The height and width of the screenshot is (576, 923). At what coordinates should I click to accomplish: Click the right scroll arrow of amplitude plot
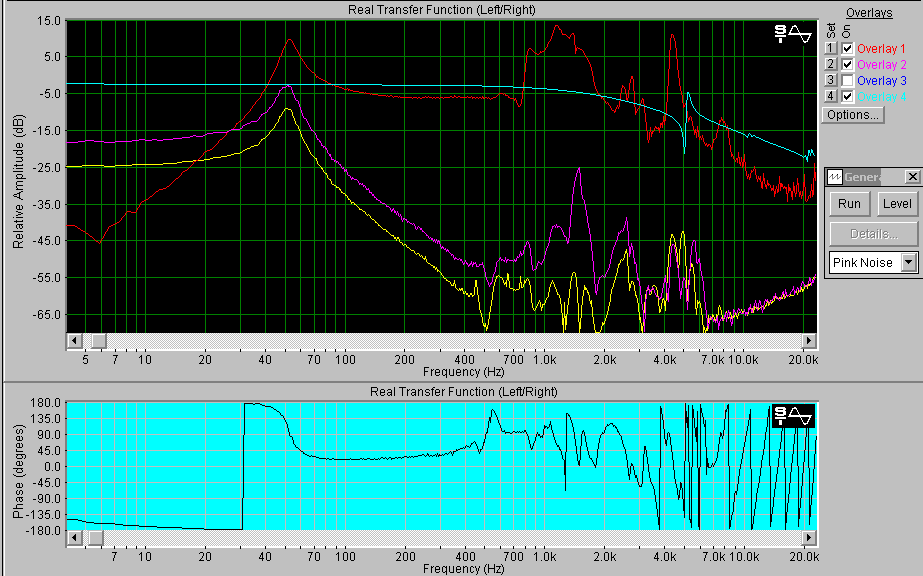(x=809, y=341)
